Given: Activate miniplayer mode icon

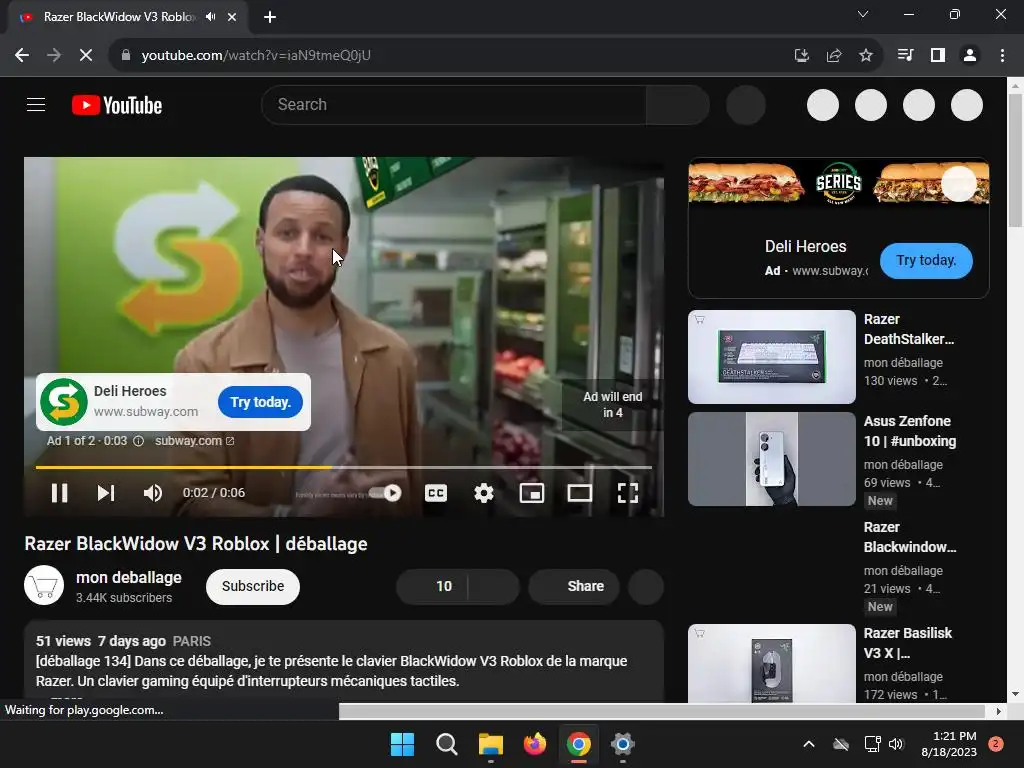Looking at the screenshot, I should click(532, 493).
